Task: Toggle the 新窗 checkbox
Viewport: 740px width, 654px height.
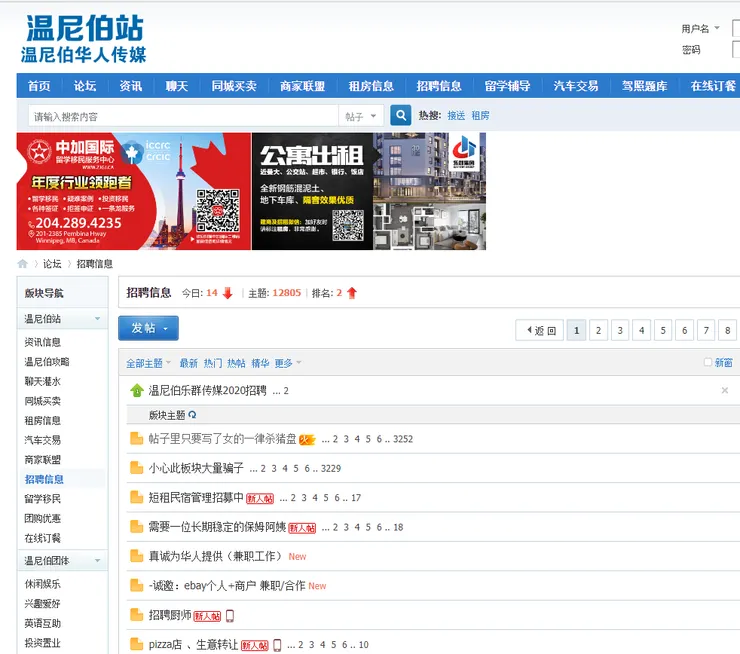Action: pos(707,362)
